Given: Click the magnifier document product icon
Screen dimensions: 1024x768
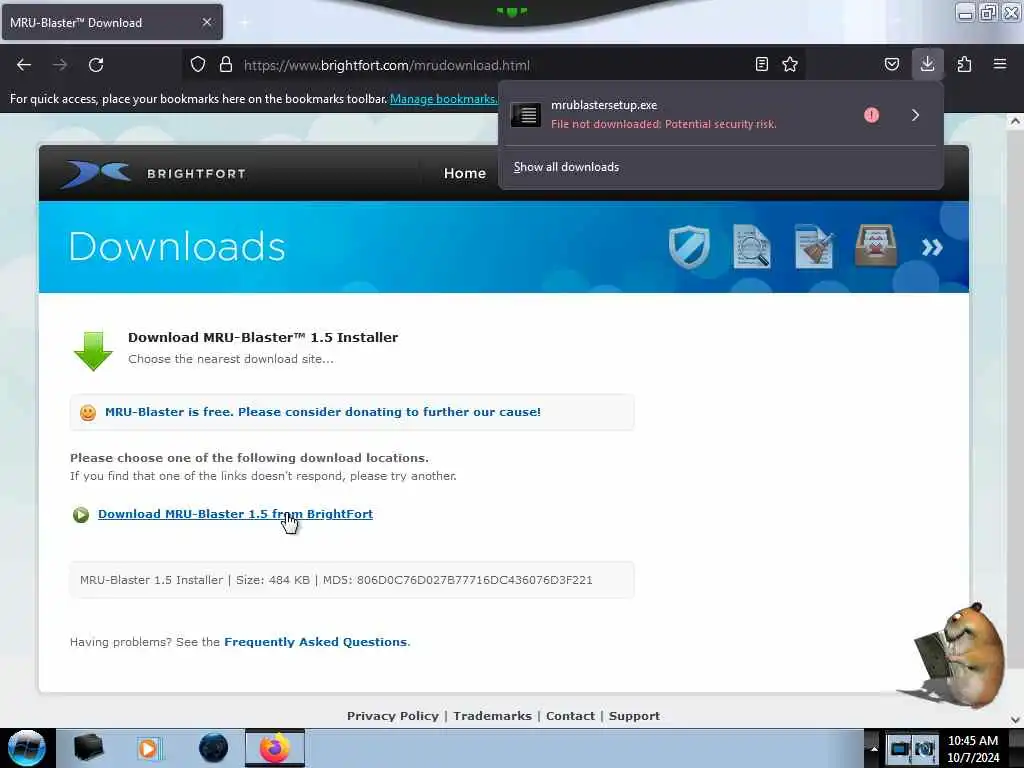Looking at the screenshot, I should point(751,247).
